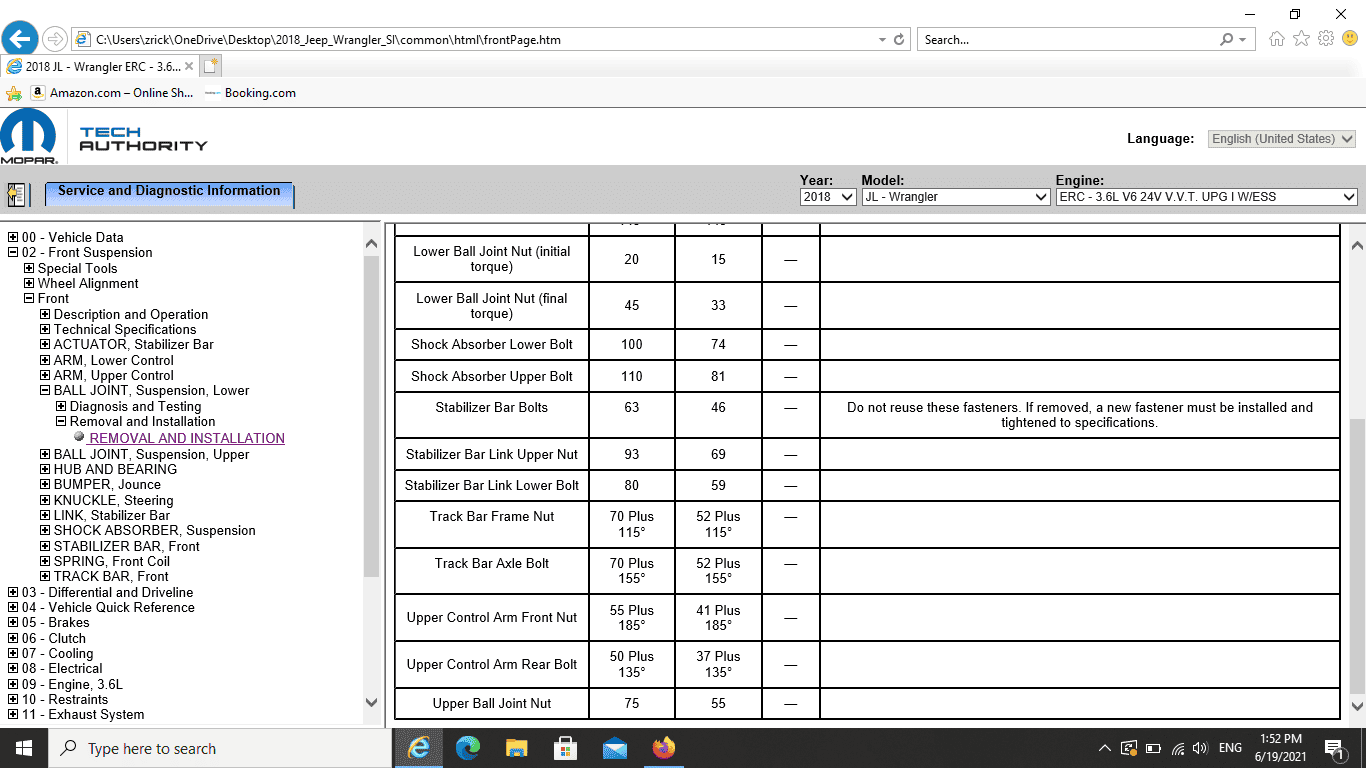Open the browser Tools gear icon
Viewport: 1366px width, 768px height.
1326,39
